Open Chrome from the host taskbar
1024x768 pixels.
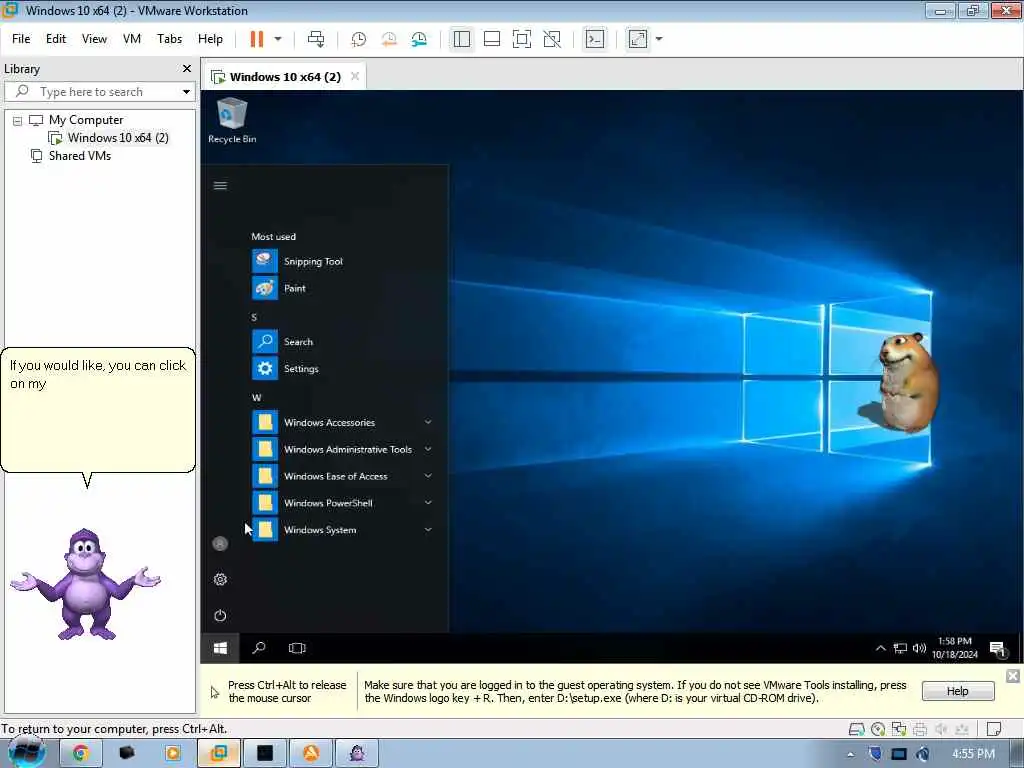point(80,753)
